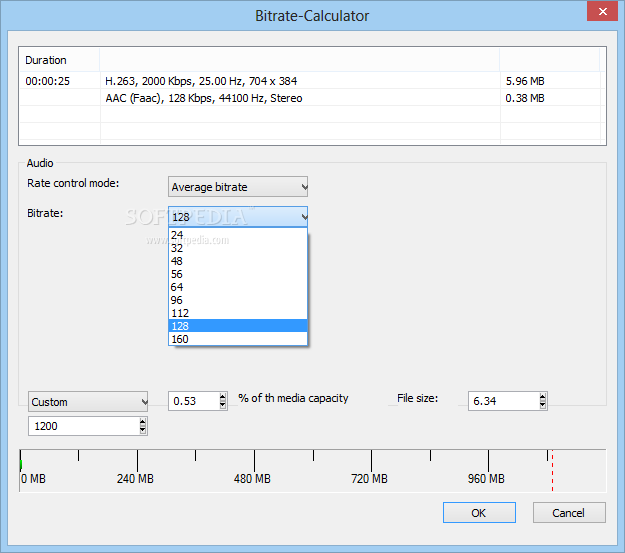Click the Cancel button
625x553 pixels.
[x=569, y=512]
